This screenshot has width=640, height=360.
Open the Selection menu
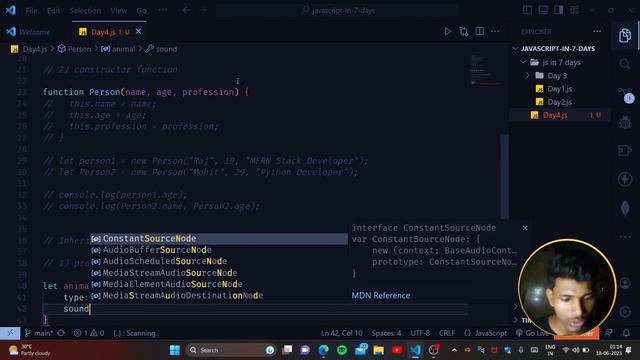point(85,11)
